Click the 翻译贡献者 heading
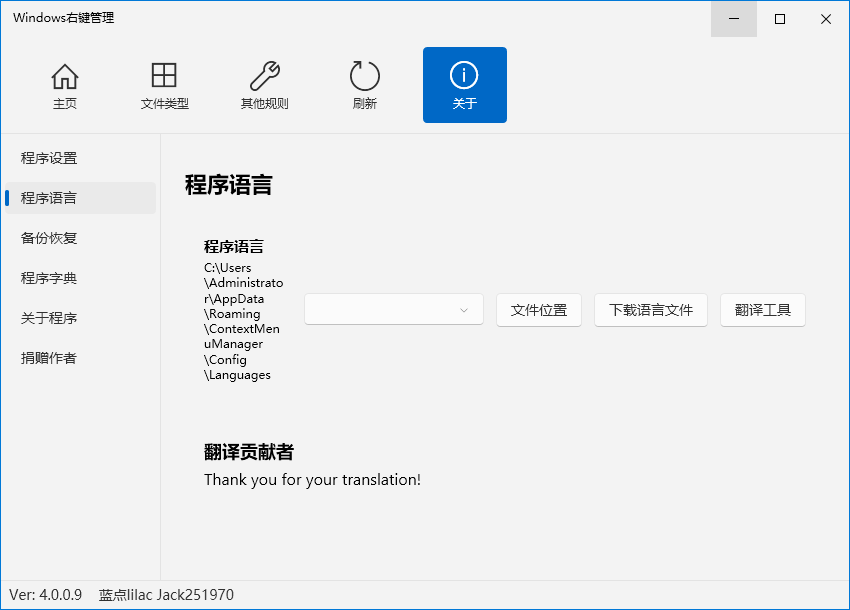Image resolution: width=850 pixels, height=610 pixels. click(x=249, y=452)
